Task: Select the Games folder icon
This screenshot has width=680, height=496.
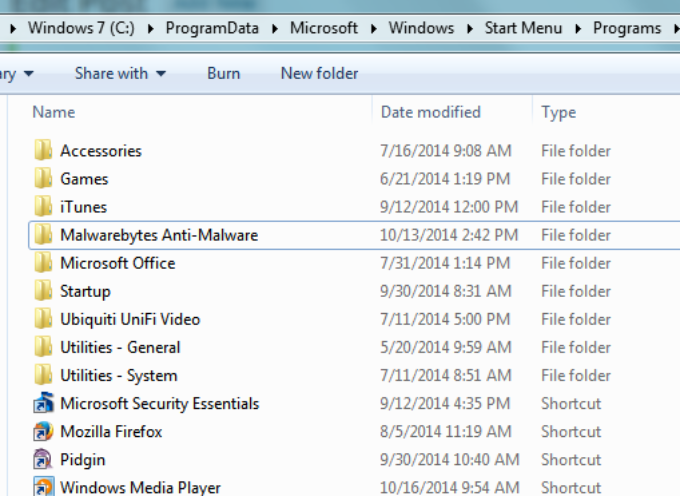Action: pyautogui.click(x=43, y=178)
